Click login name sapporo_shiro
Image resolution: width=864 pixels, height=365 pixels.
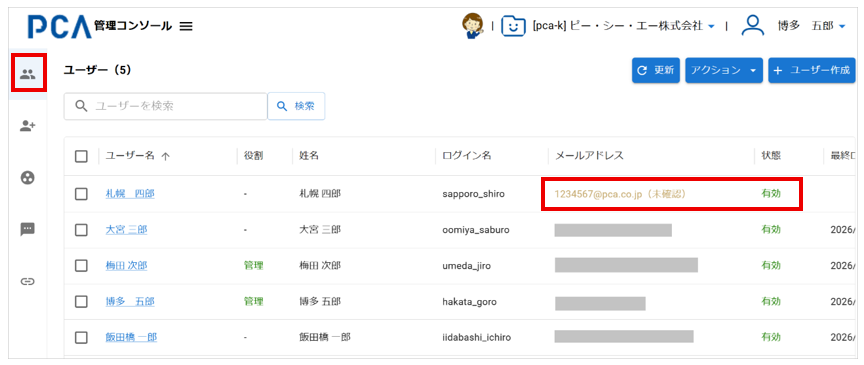[x=473, y=194]
